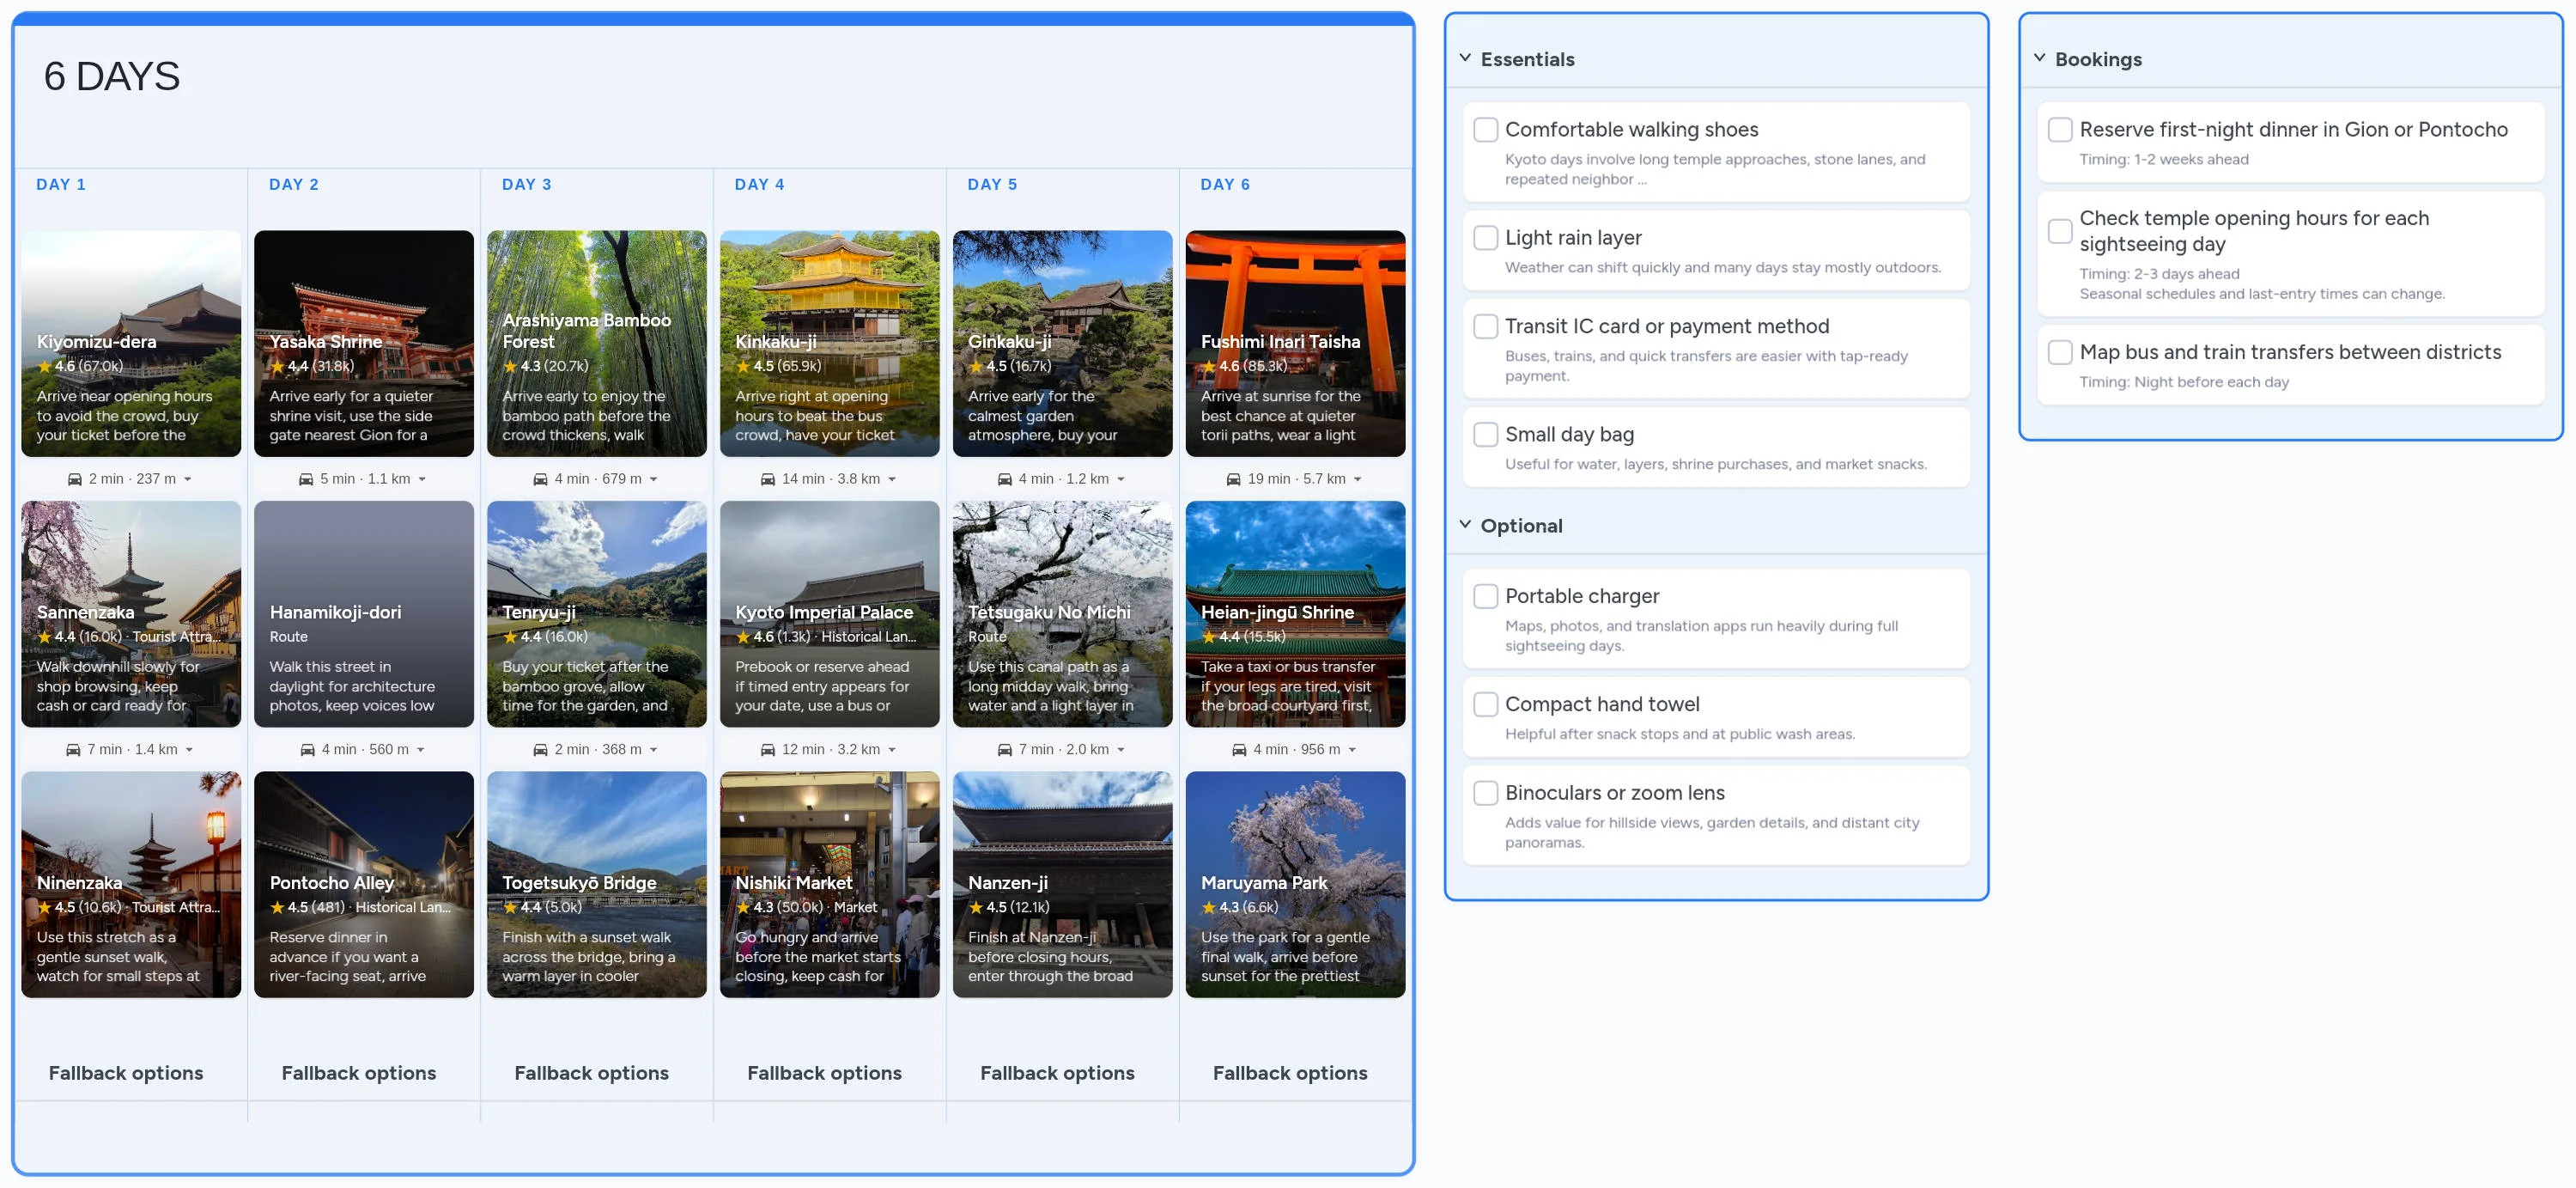
Task: Click the car icon below Fushimi Inari Taisha
Action: tap(1234, 478)
